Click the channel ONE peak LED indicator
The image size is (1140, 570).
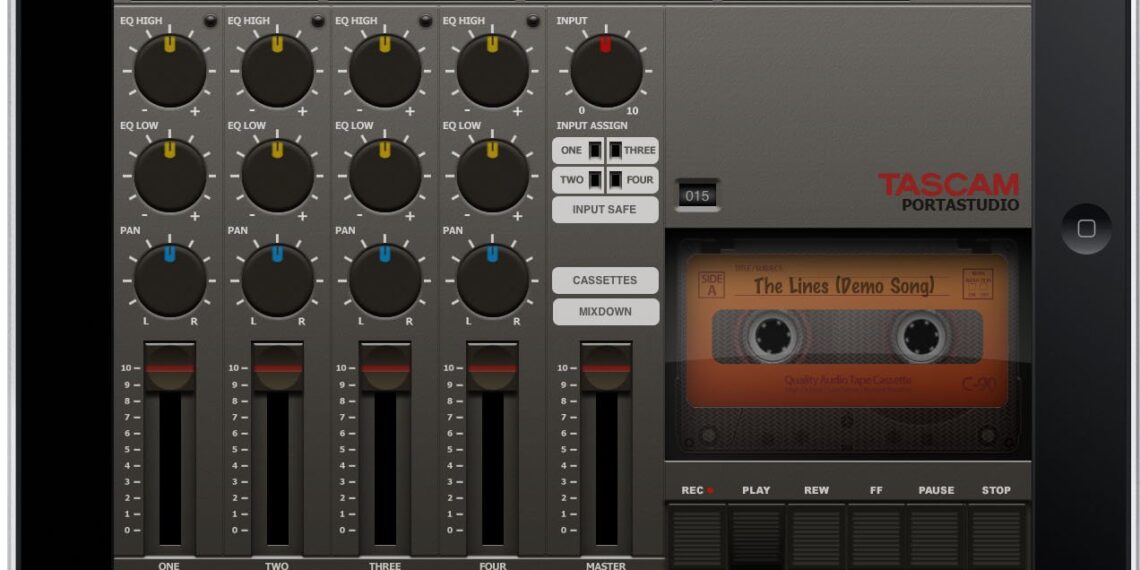210,21
